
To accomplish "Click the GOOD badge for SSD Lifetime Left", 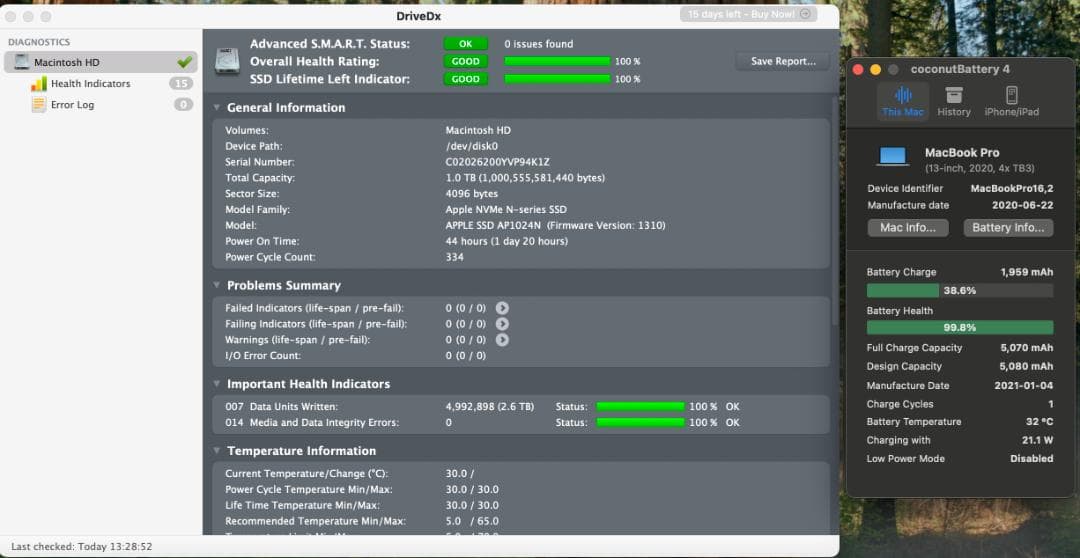I will pyautogui.click(x=466, y=79).
